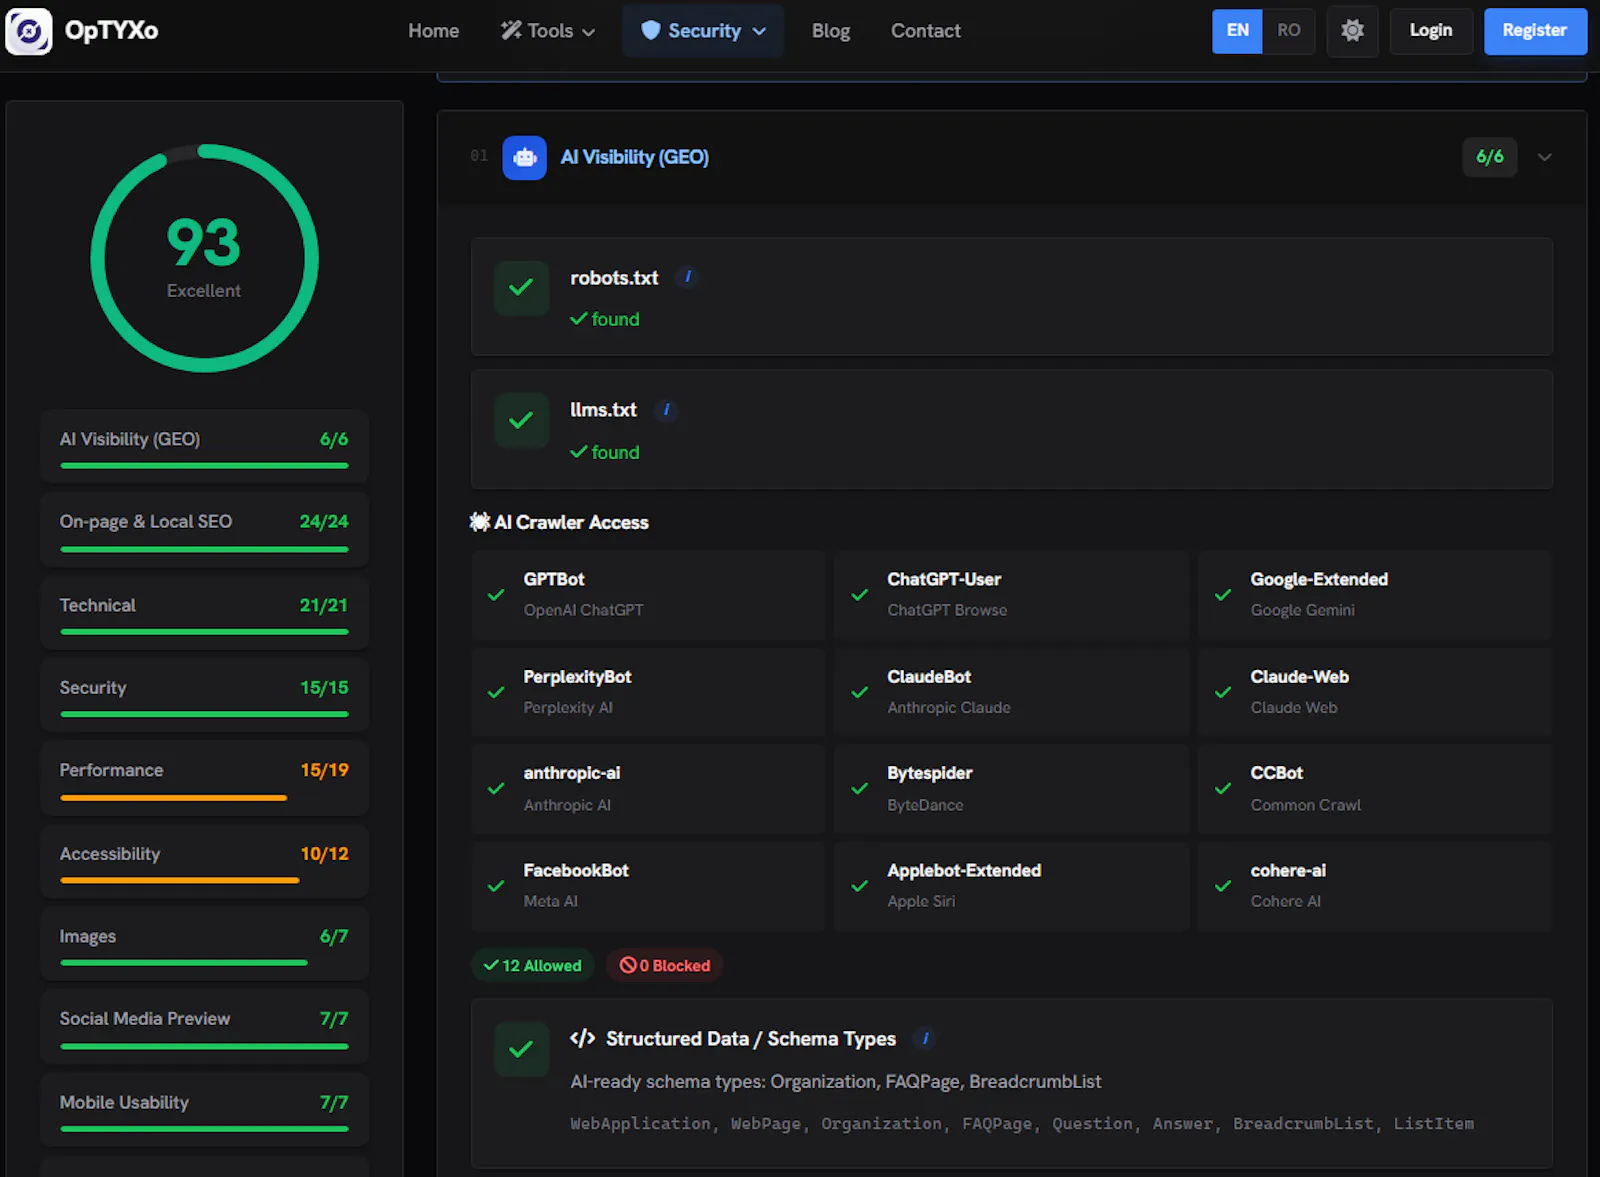Click the checkmark on the ClaudeBot card
Viewport: 1600px width, 1177px height.
pyautogui.click(x=859, y=692)
